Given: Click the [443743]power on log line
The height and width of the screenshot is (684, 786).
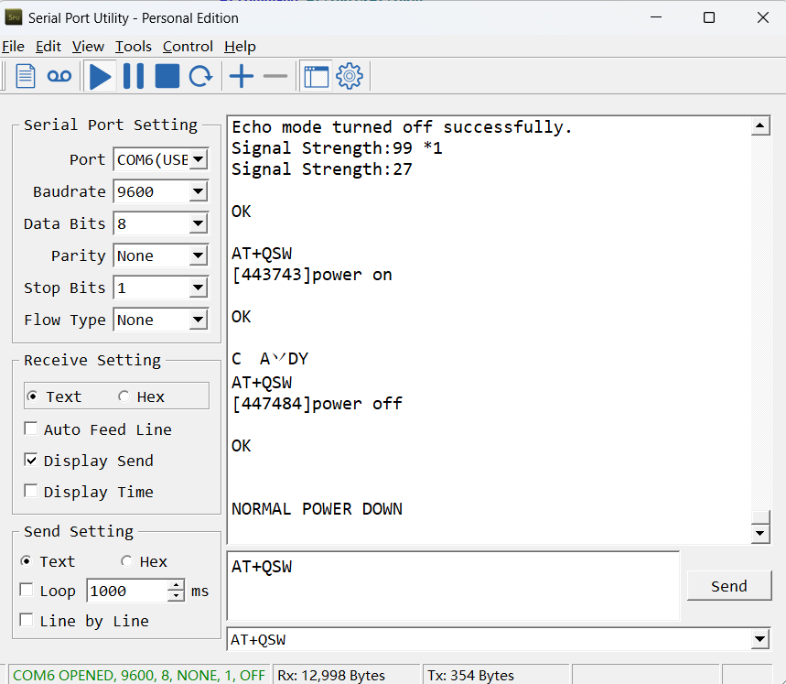Looking at the screenshot, I should pos(312,275).
